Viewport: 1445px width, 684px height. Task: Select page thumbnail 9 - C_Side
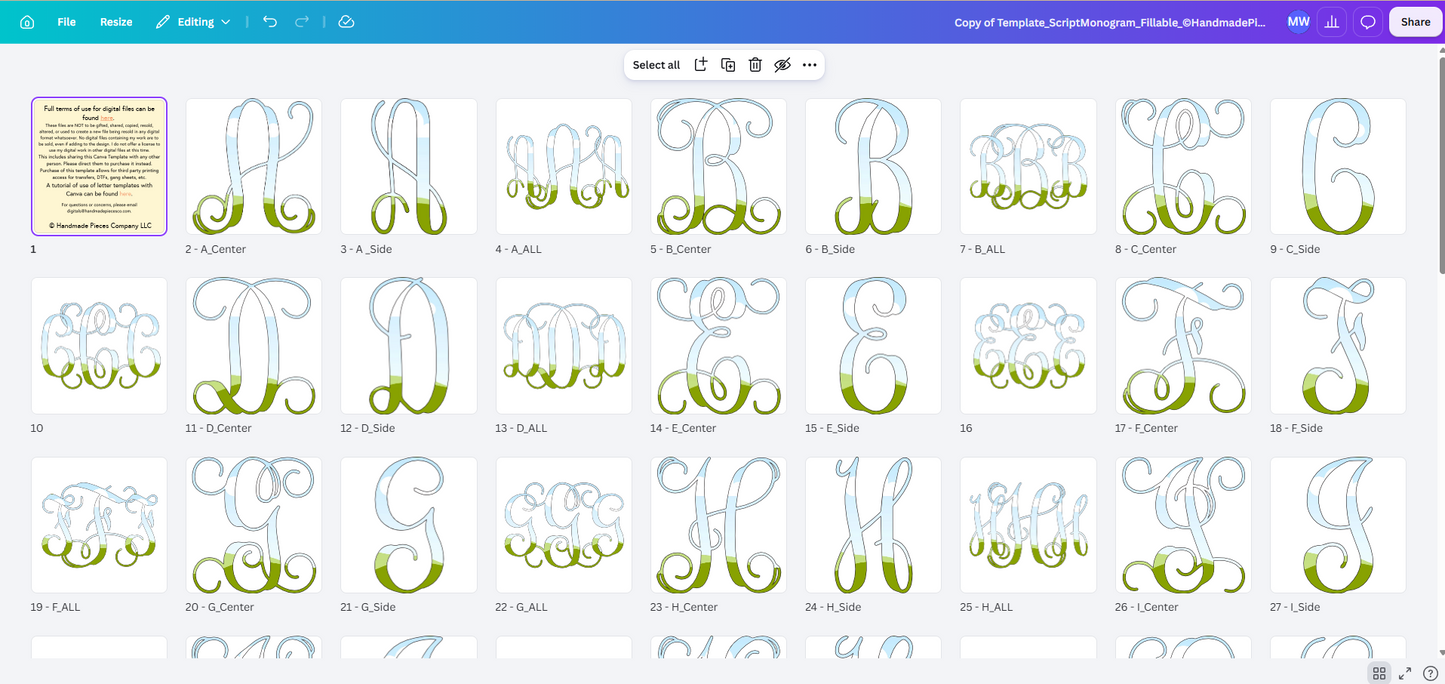(1338, 166)
